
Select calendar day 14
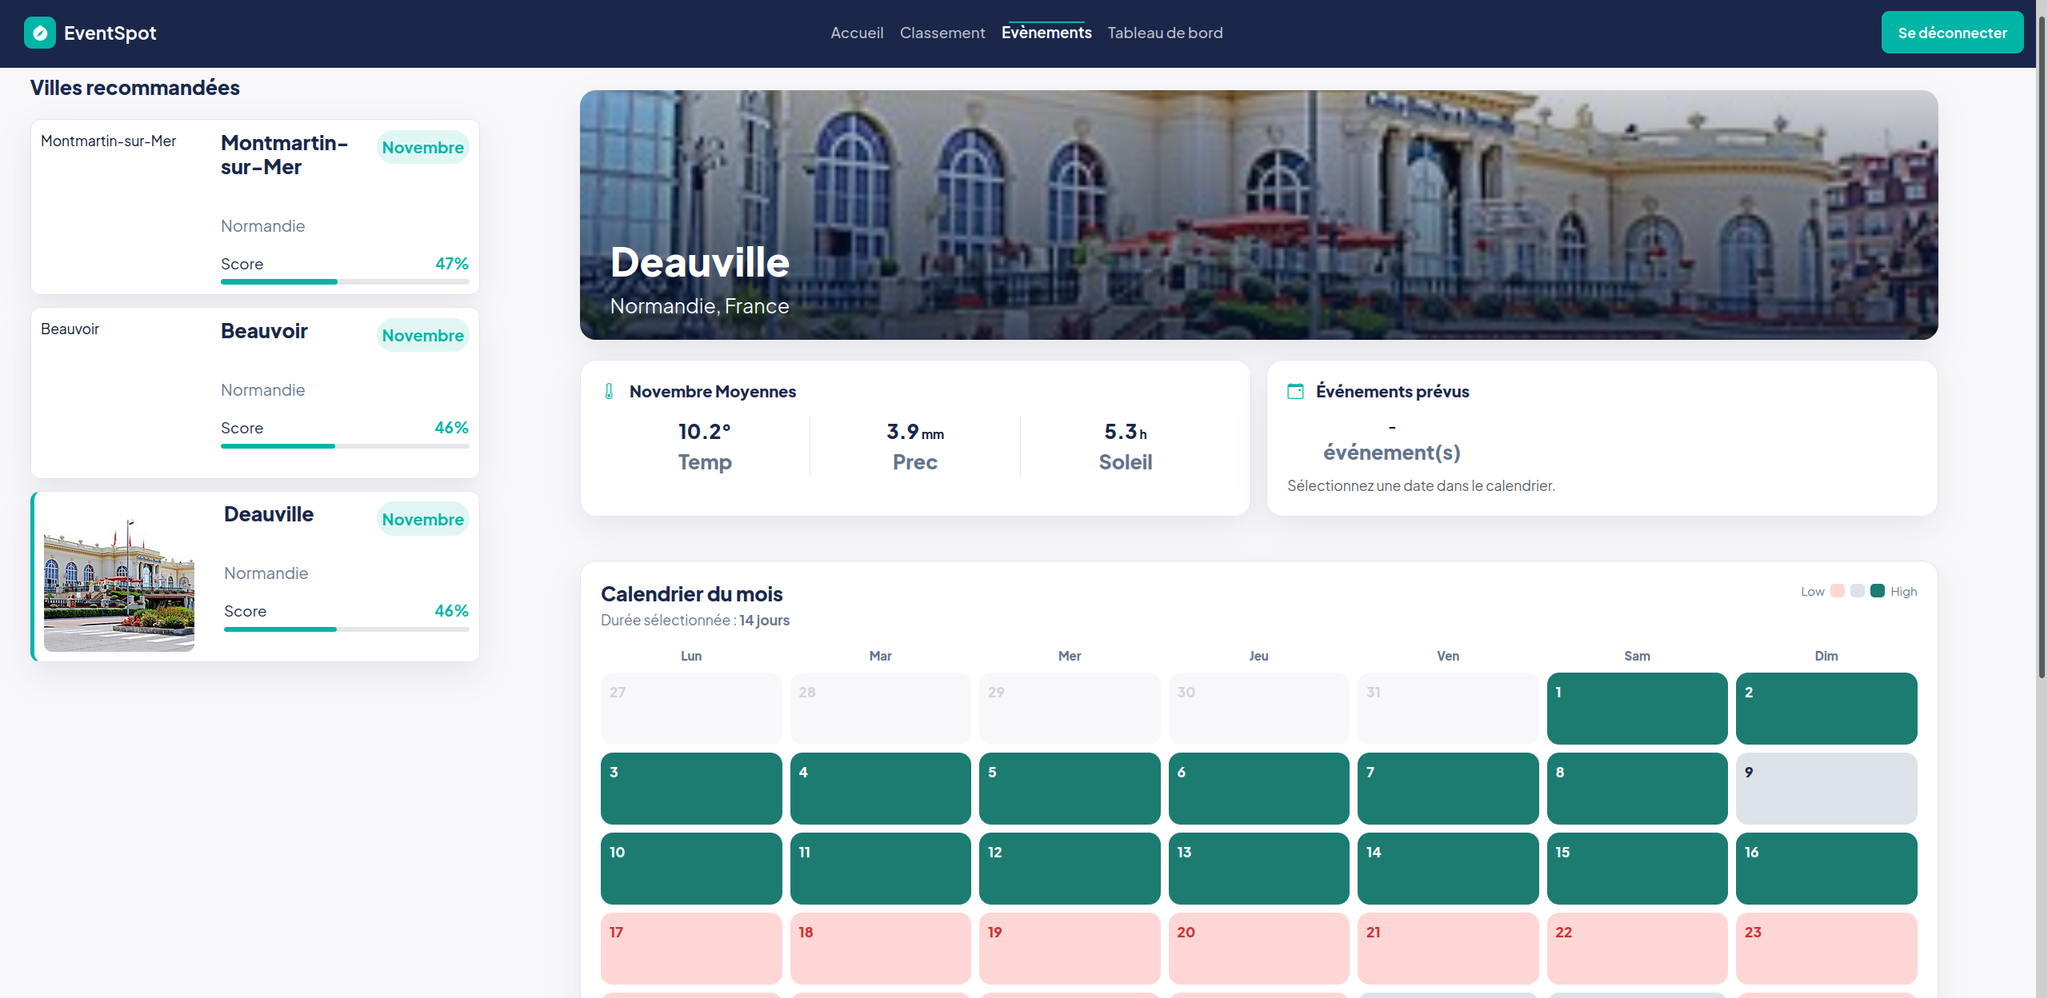[1448, 868]
